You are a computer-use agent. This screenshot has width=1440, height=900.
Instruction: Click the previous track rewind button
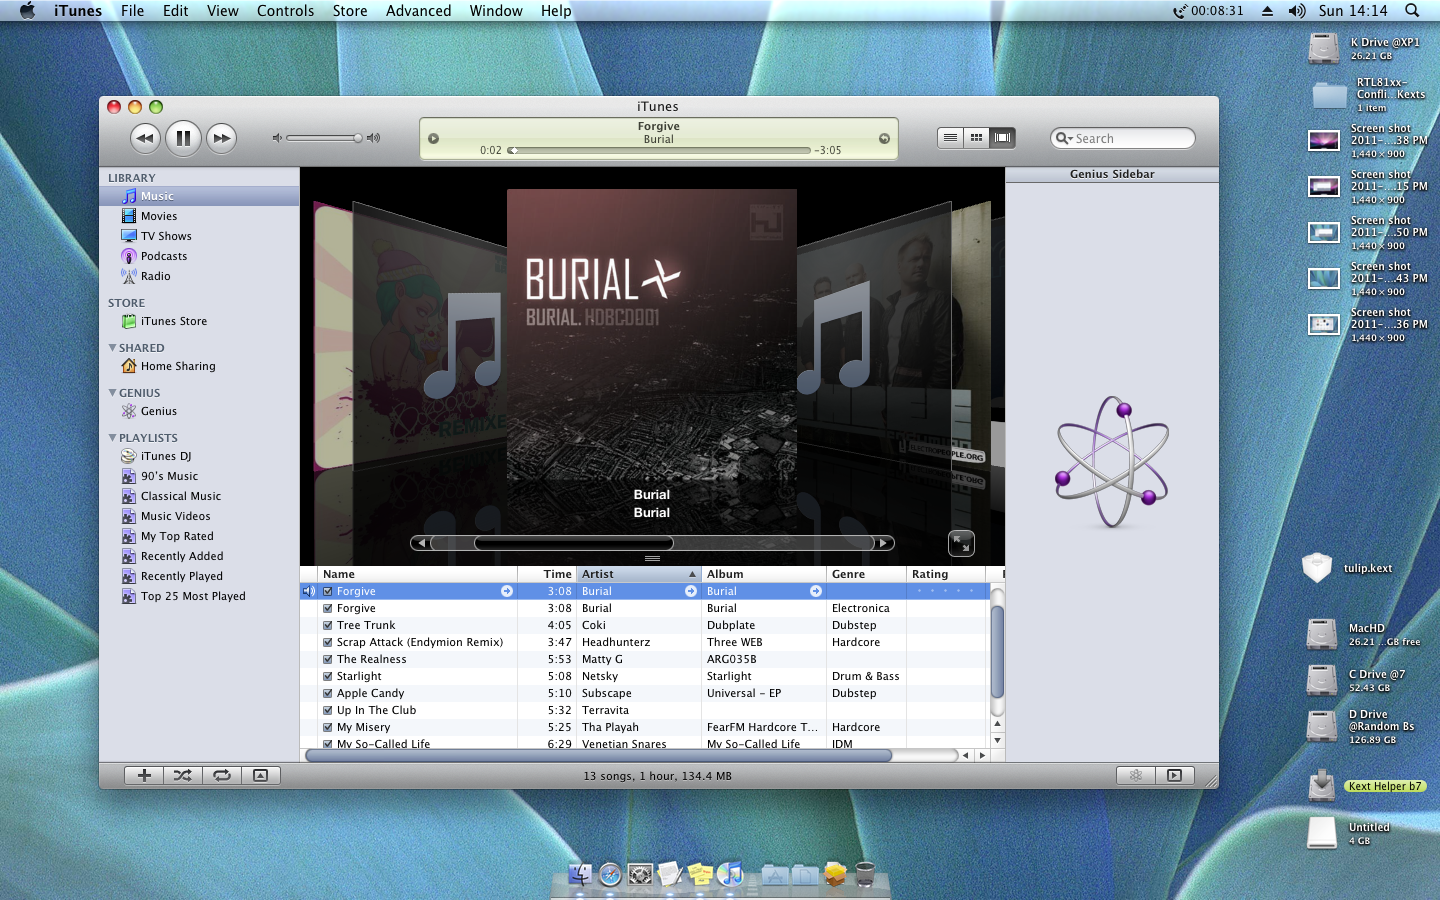[x=145, y=138]
